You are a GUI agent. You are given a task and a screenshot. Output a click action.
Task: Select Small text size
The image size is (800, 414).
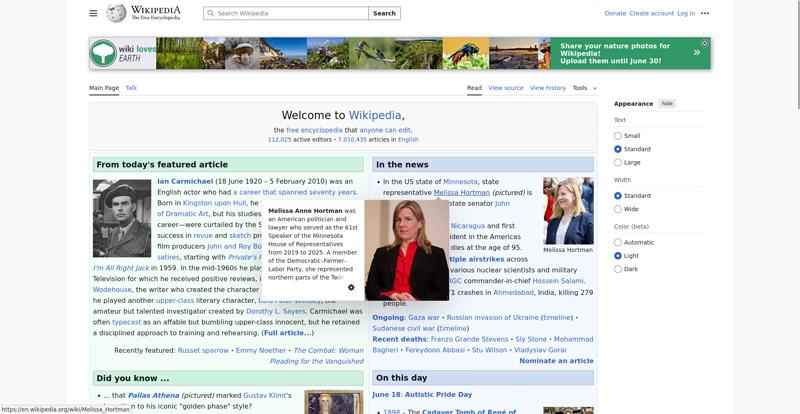(x=618, y=136)
